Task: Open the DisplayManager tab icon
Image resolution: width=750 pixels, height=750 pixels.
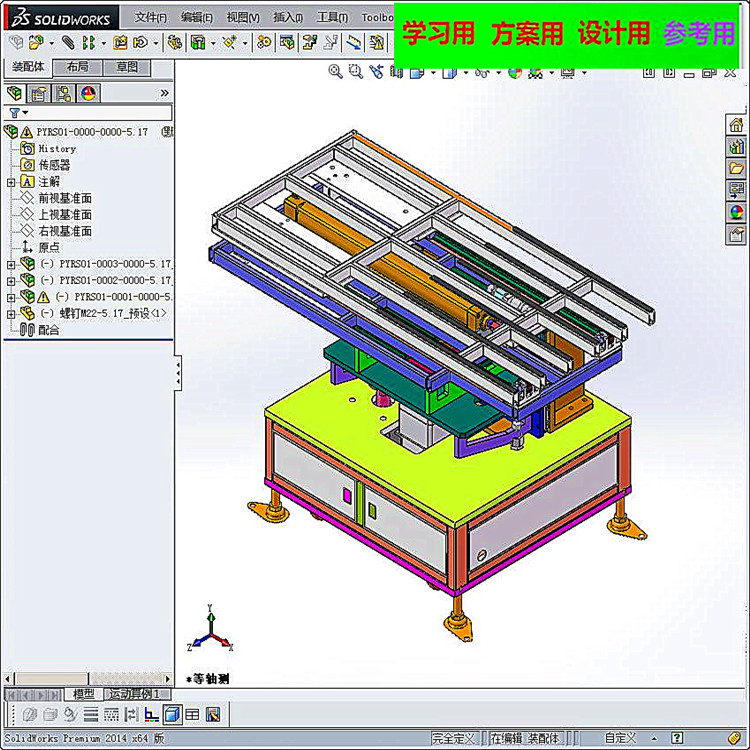Action: click(x=88, y=93)
